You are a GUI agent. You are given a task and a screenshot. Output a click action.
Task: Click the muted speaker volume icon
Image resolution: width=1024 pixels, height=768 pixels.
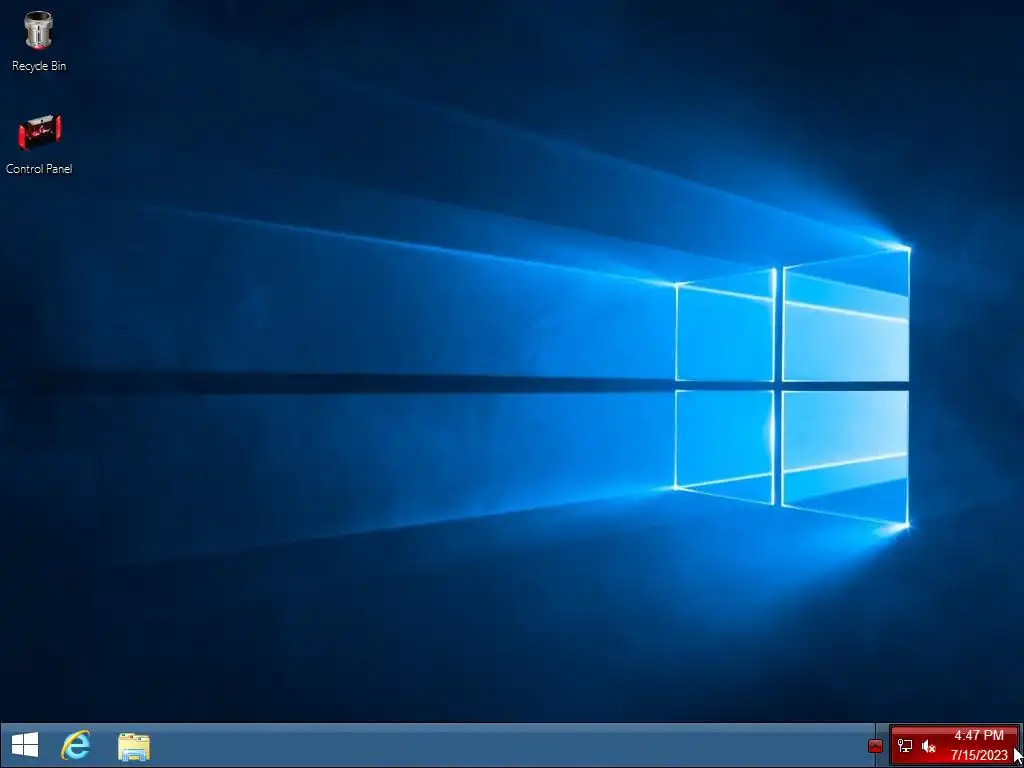pos(929,746)
